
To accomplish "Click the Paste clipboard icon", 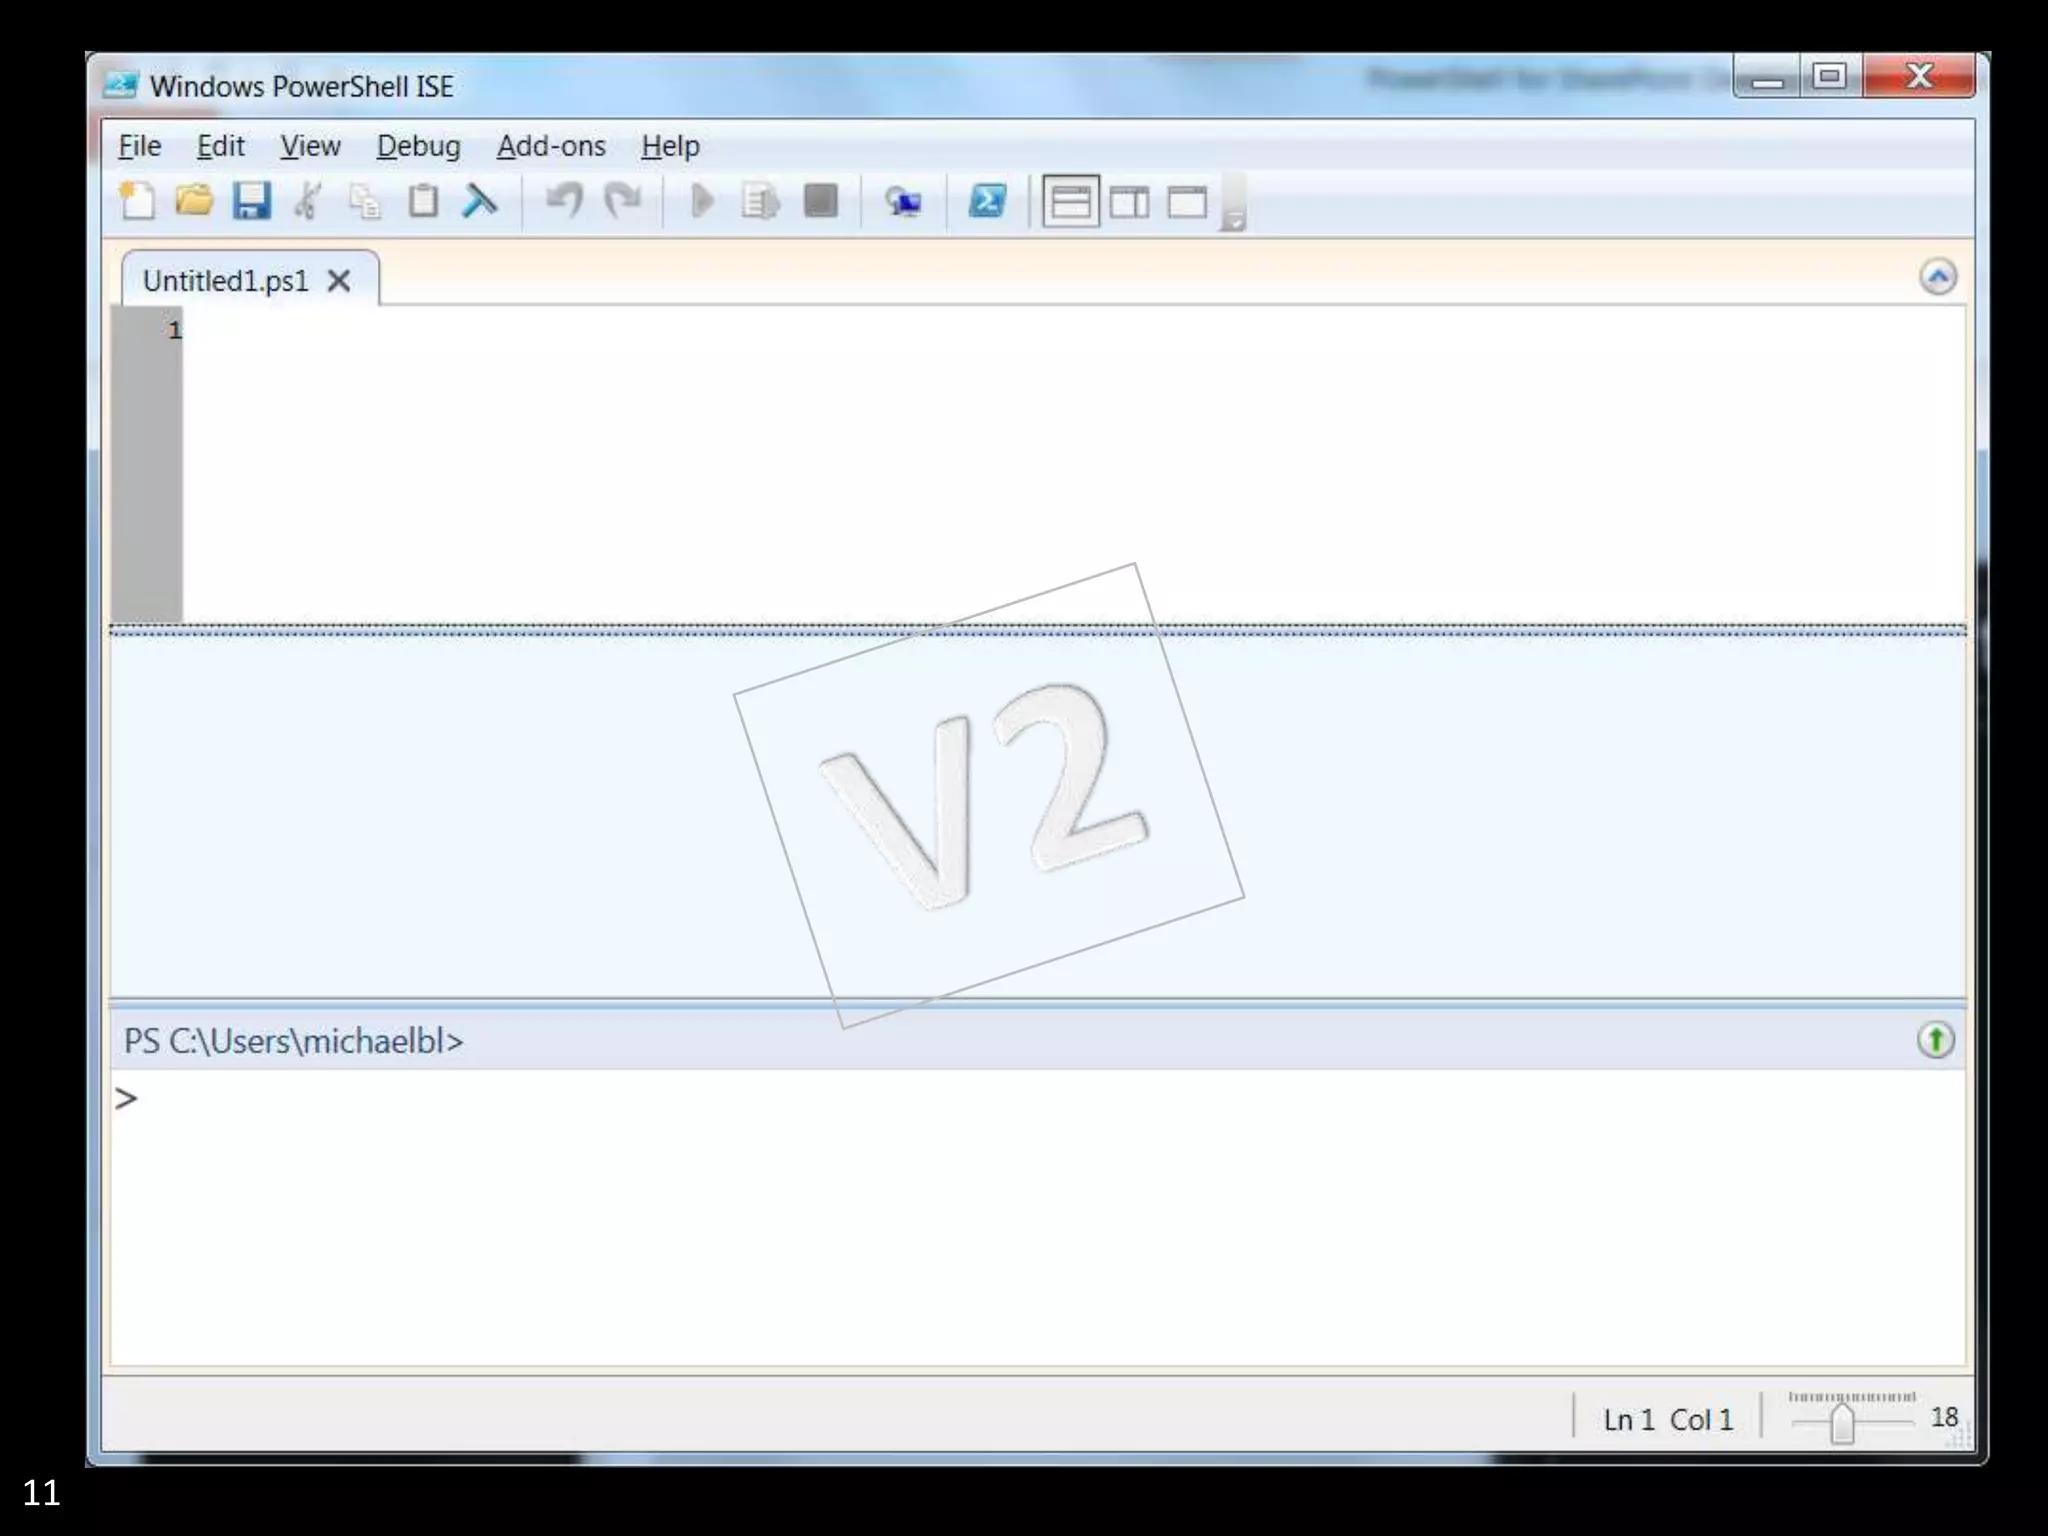I will point(423,201).
